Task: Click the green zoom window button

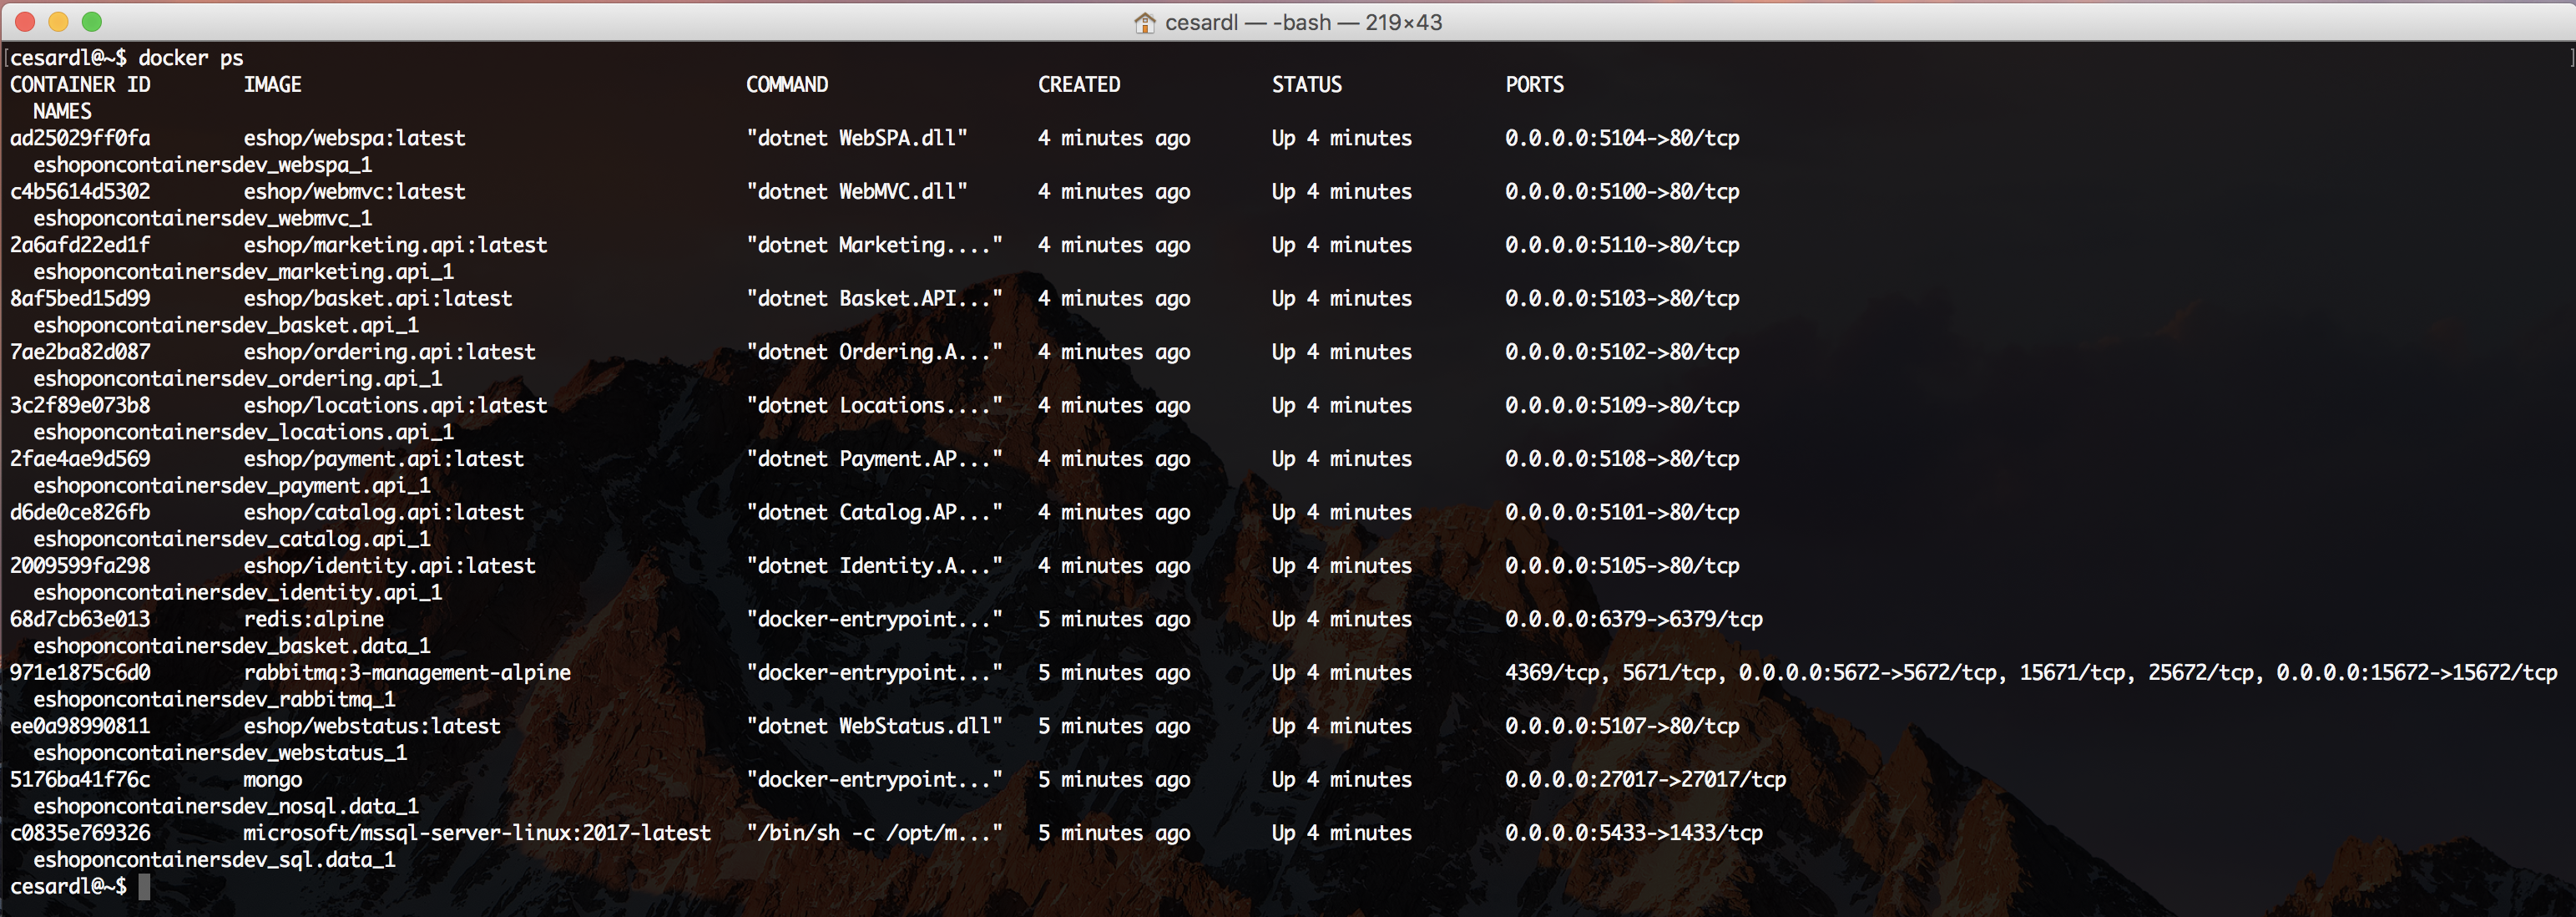Action: coord(92,21)
